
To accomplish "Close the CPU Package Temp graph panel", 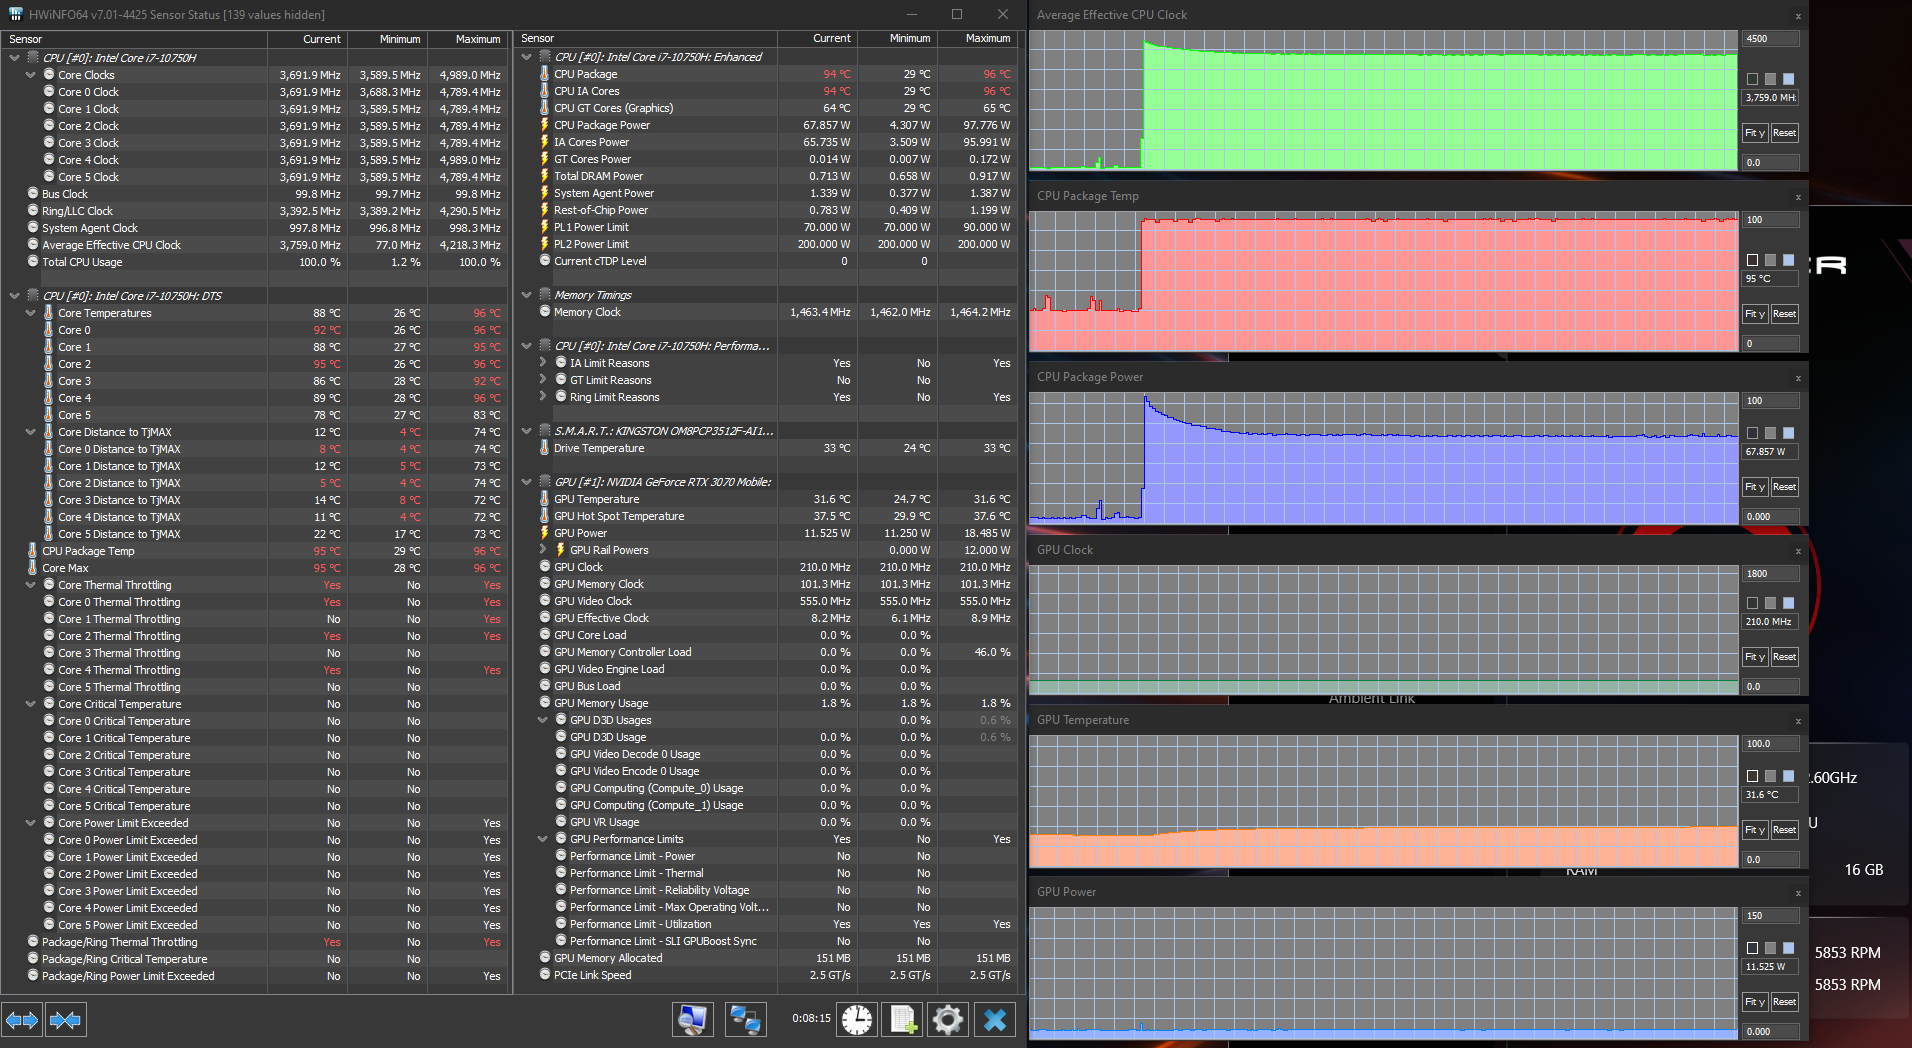I will pos(1798,197).
